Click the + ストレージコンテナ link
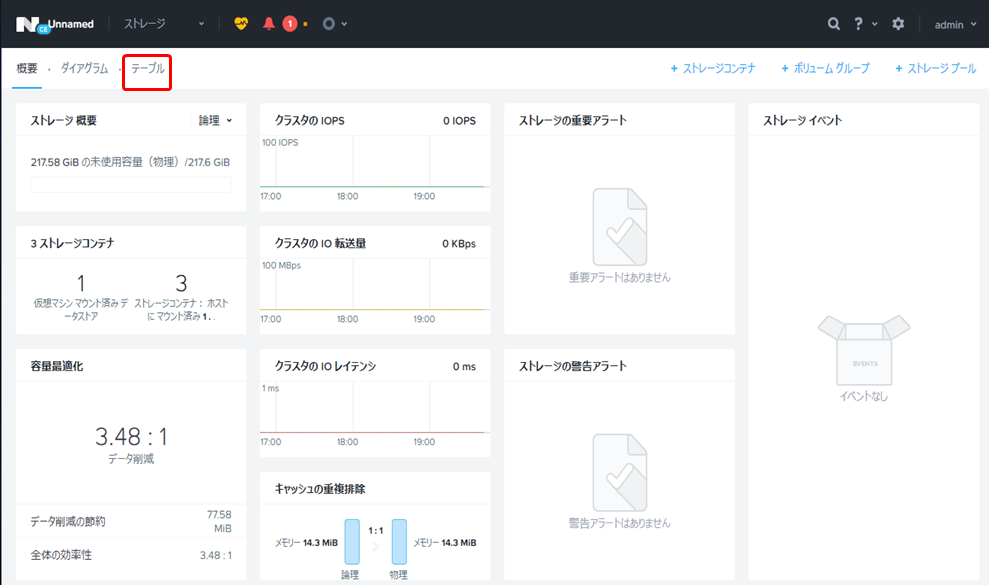Screen dimensions: 989x585 [713, 68]
